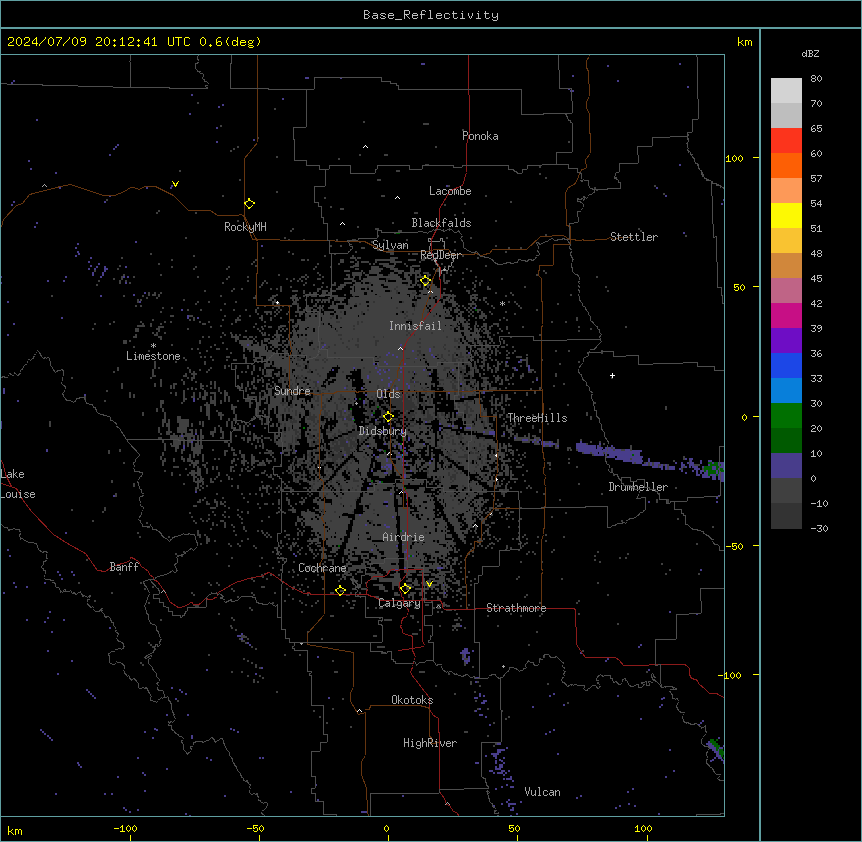Viewport: 862px width, 842px height.
Task: Click the Lacombe city label
Action: [x=450, y=191]
